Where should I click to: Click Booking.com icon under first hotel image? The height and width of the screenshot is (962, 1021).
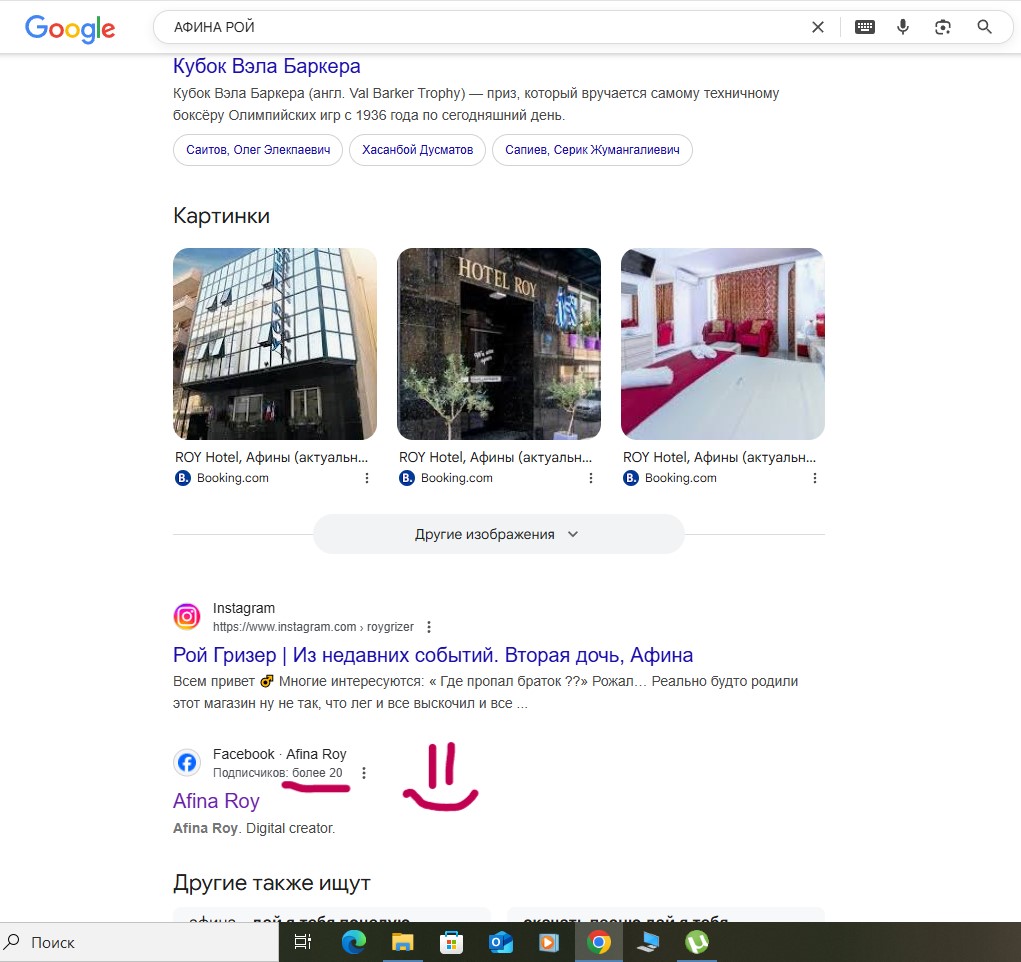pos(183,478)
